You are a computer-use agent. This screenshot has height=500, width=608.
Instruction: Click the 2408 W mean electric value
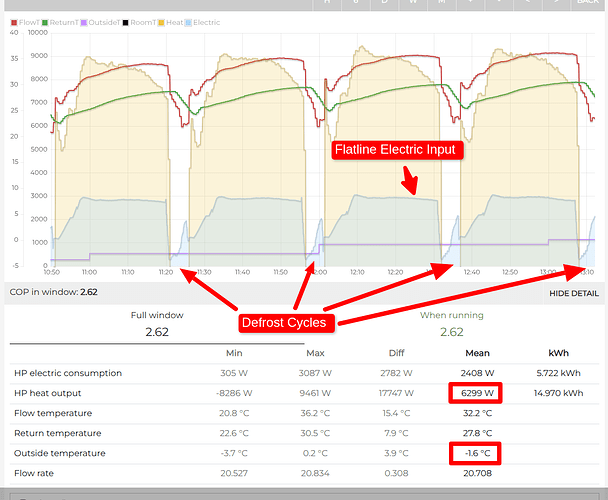[x=477, y=373]
